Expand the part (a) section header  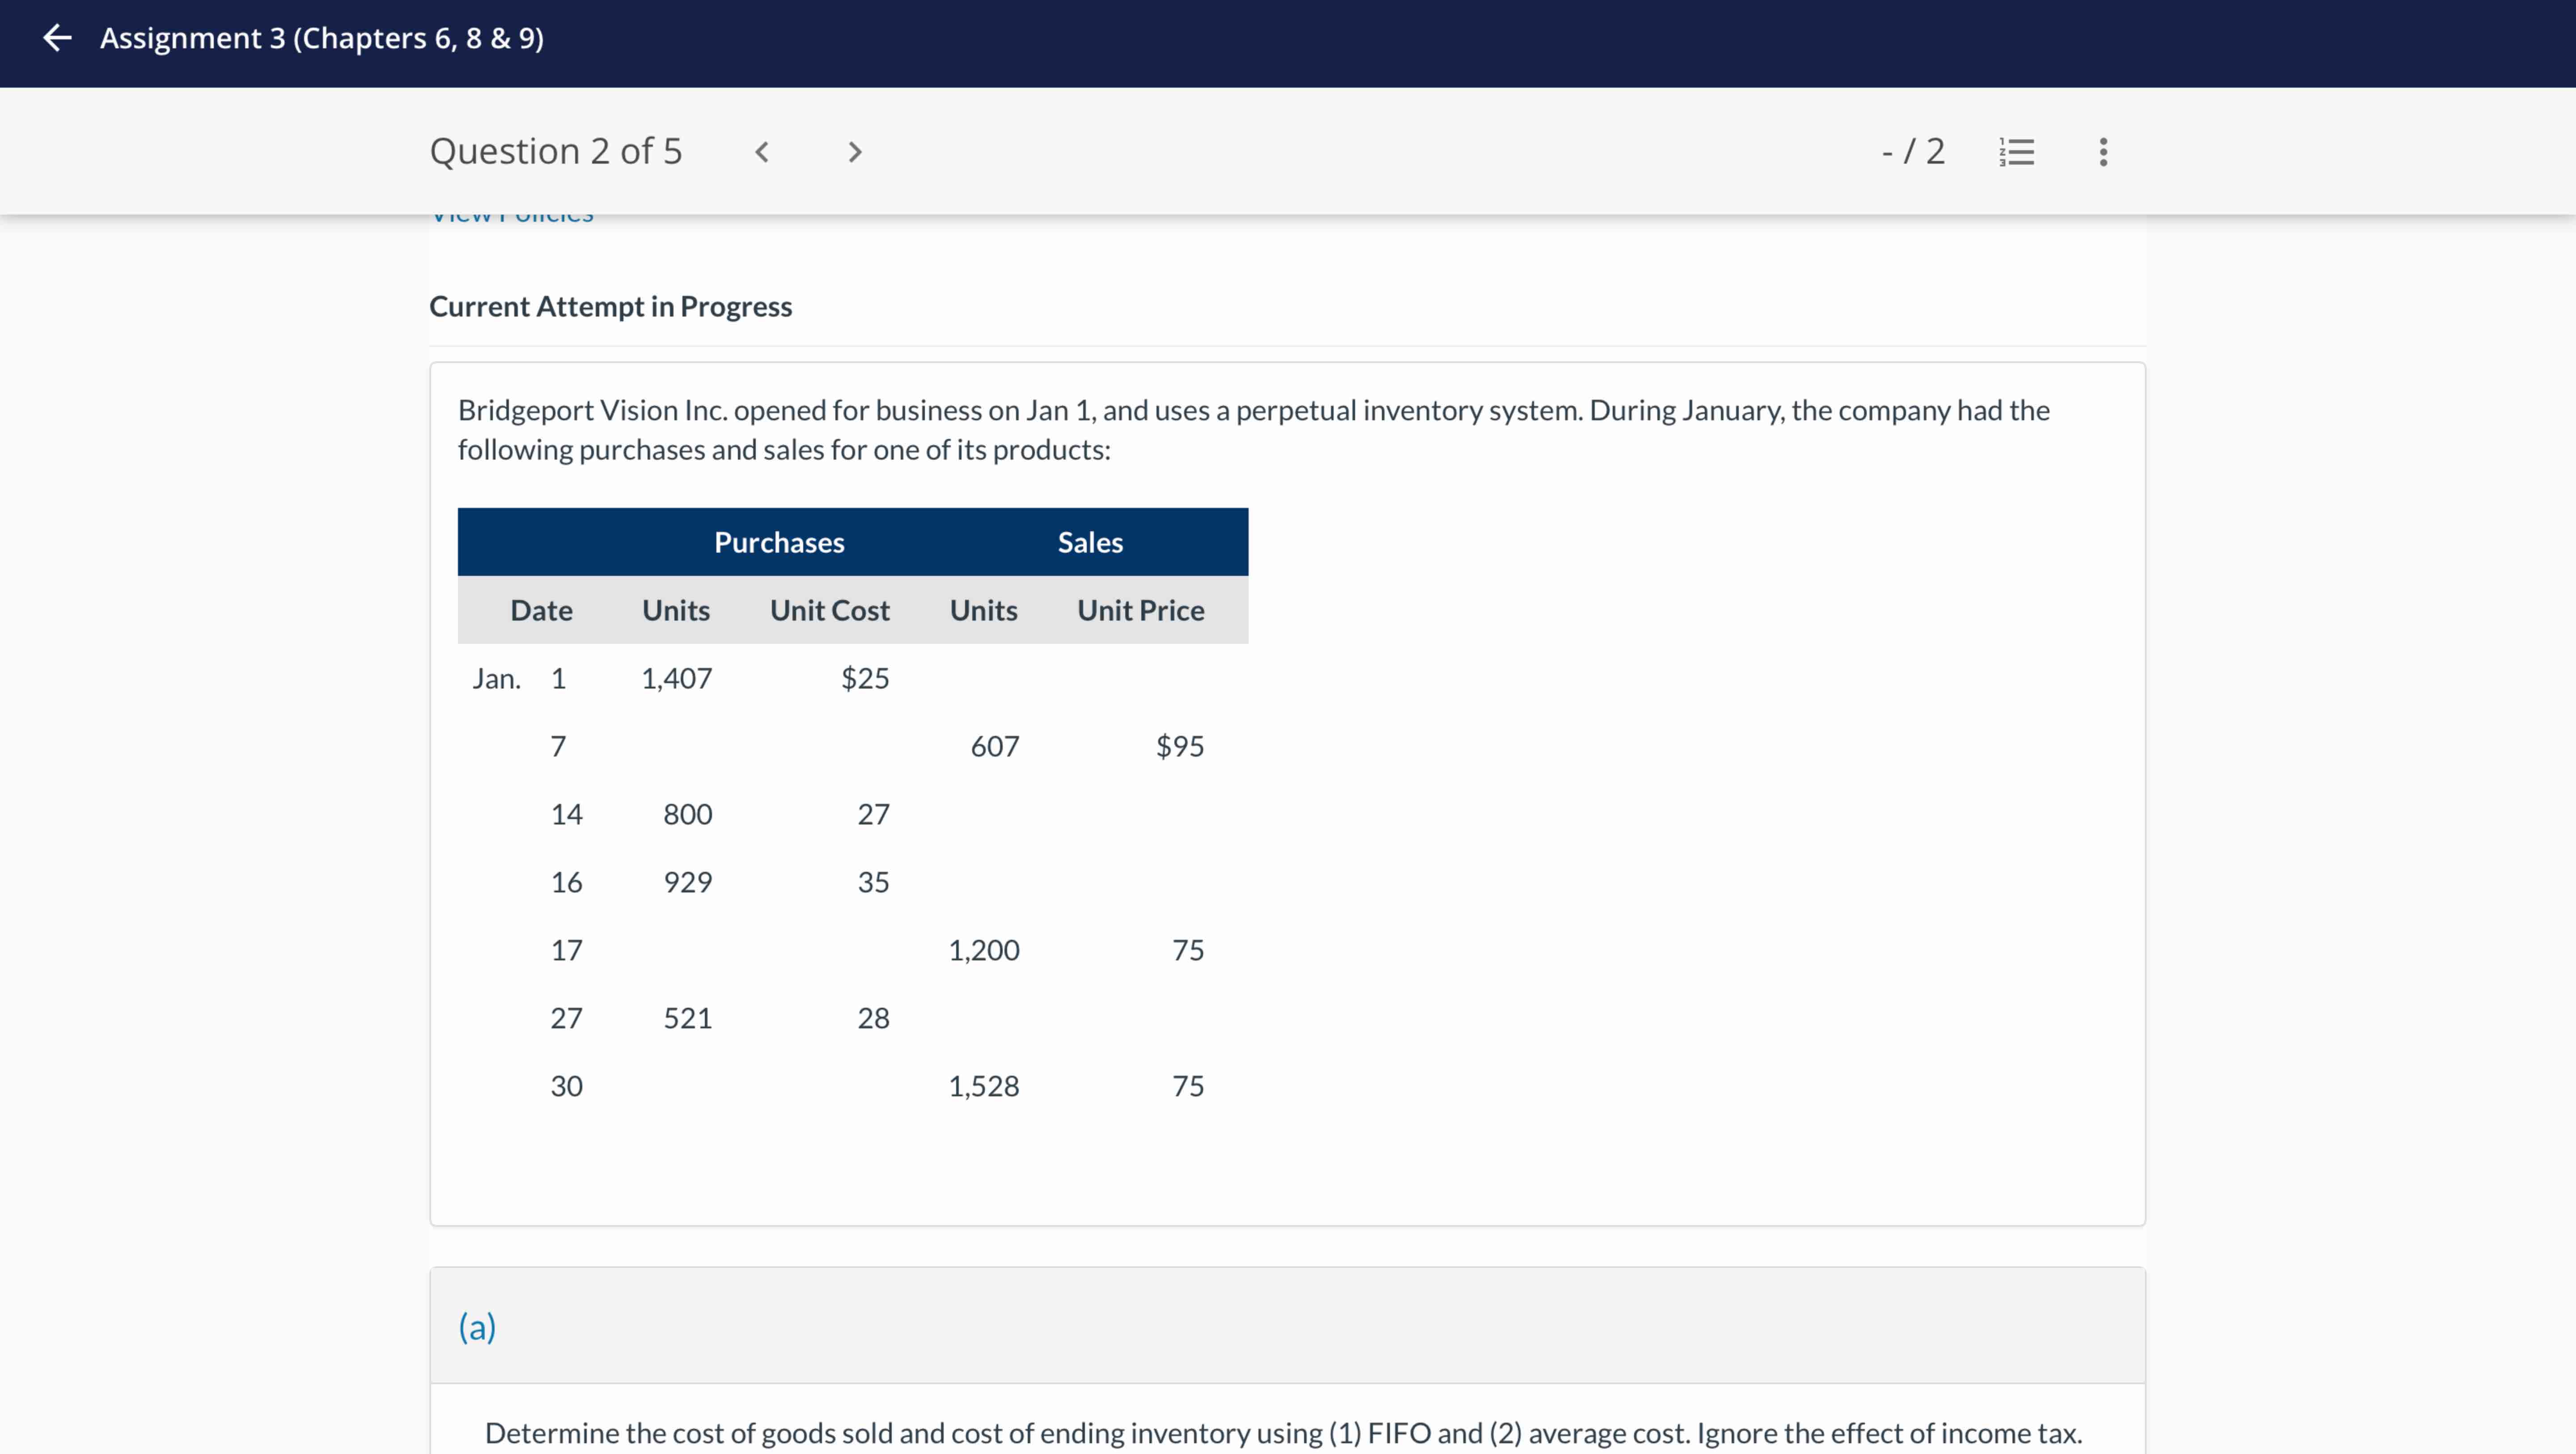point(478,1326)
